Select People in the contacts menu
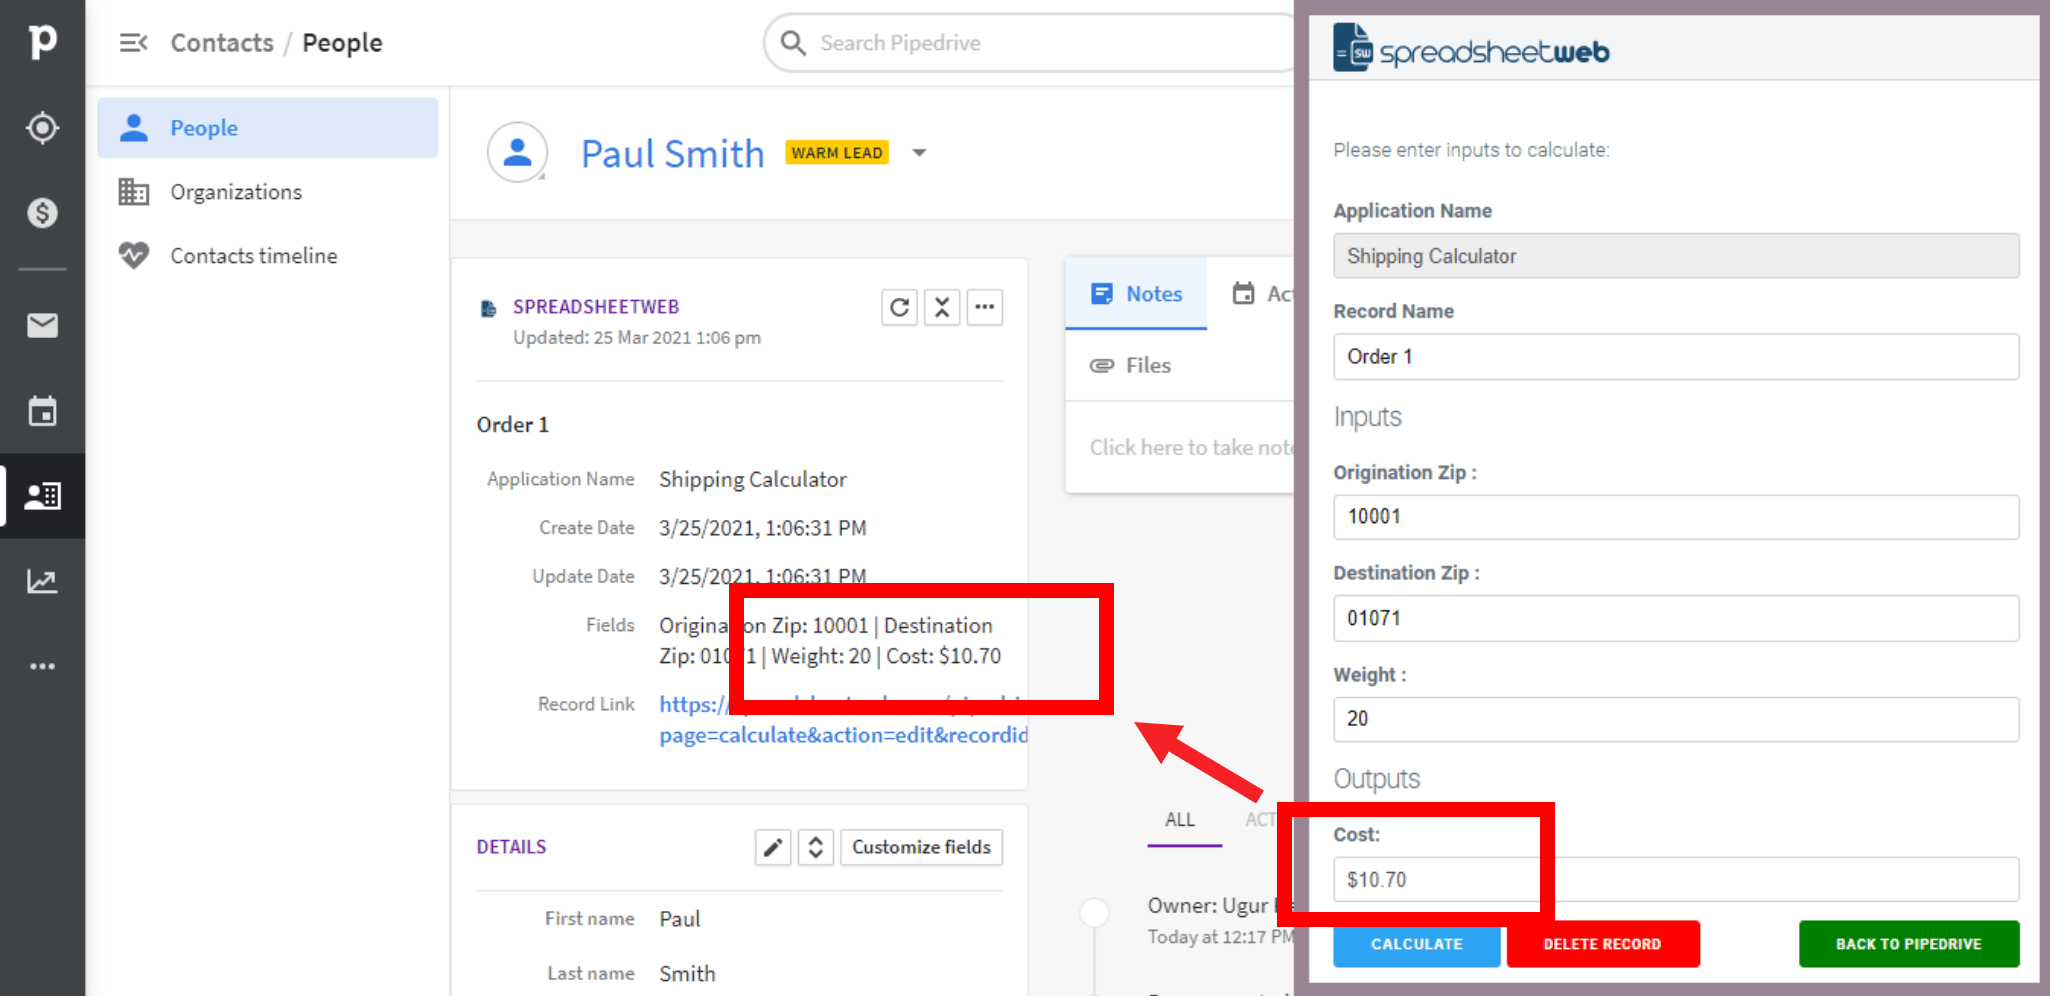Image resolution: width=2050 pixels, height=996 pixels. (268, 128)
